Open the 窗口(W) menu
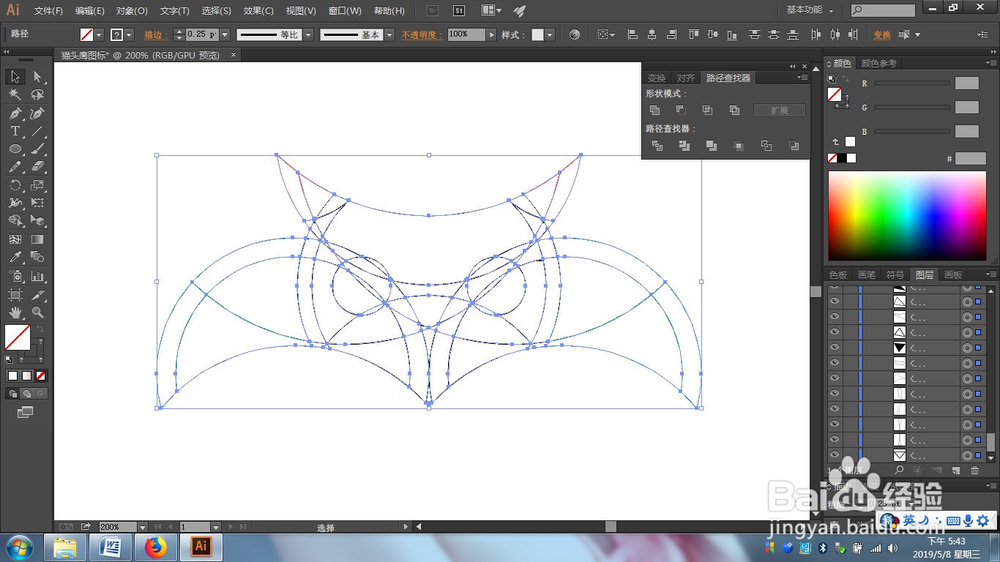1000x562 pixels. click(x=344, y=11)
